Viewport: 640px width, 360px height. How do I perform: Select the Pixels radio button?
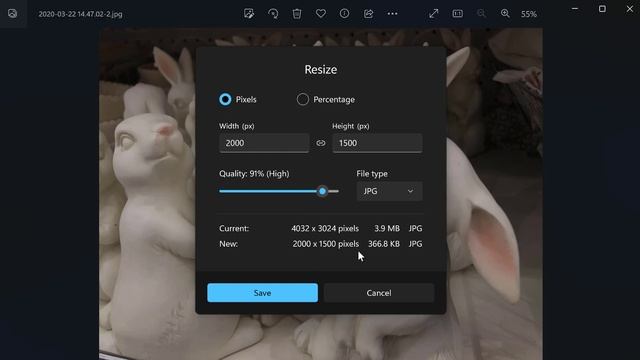pos(225,99)
